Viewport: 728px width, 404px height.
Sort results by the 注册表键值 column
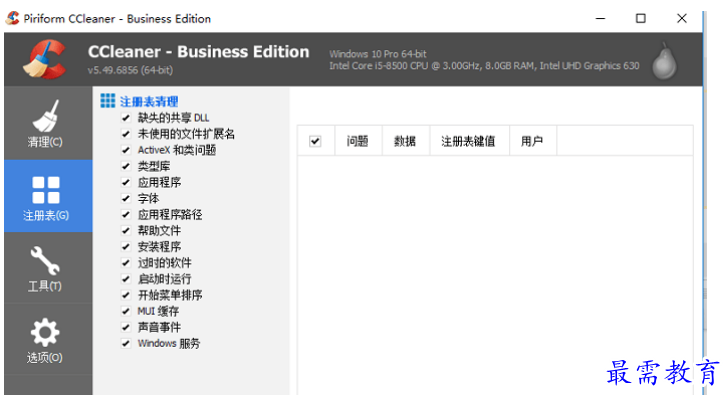[x=469, y=141]
